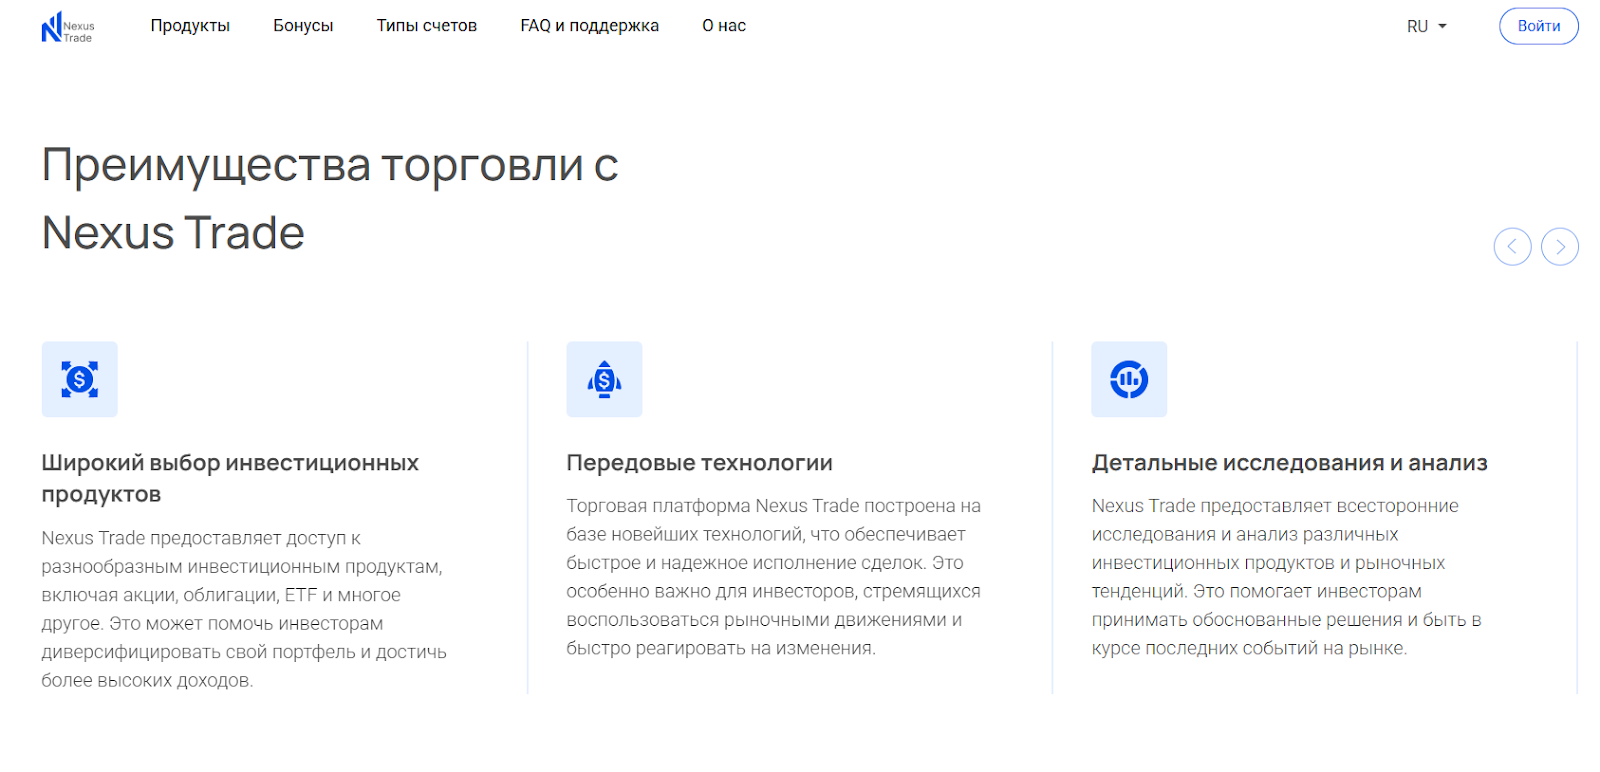Select heading Детальные исследования и анализ
1600x772 pixels.
click(1289, 463)
